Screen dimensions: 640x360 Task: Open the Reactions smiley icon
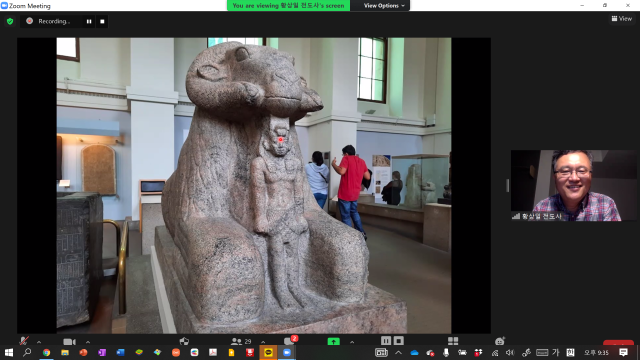click(500, 341)
